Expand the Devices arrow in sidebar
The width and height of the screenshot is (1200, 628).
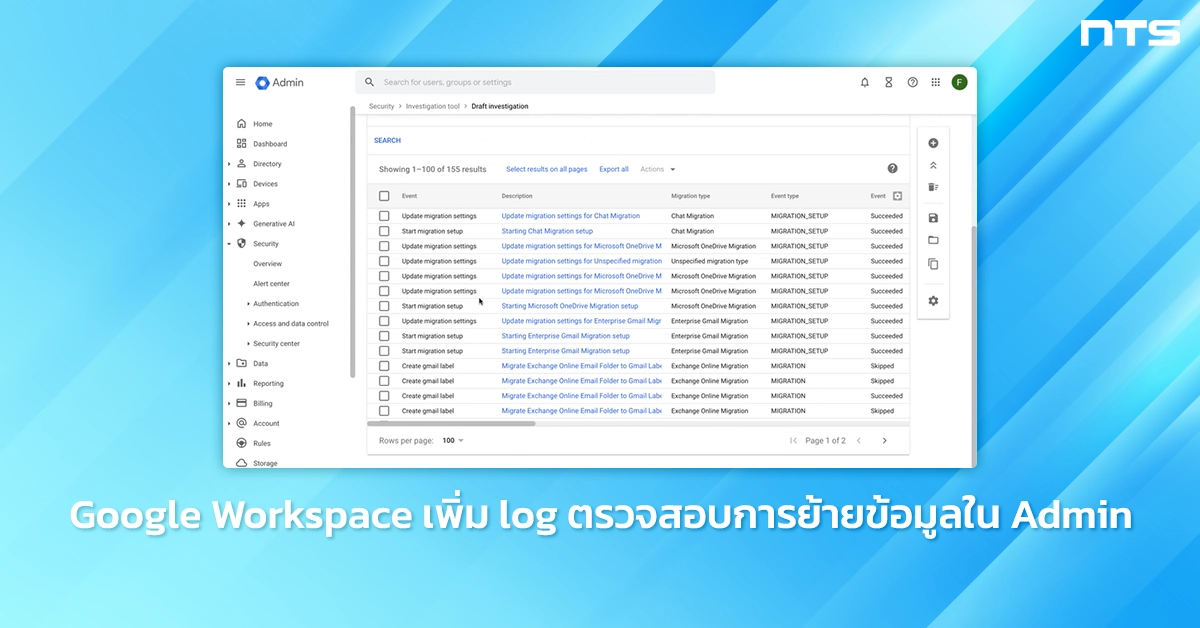coord(229,184)
